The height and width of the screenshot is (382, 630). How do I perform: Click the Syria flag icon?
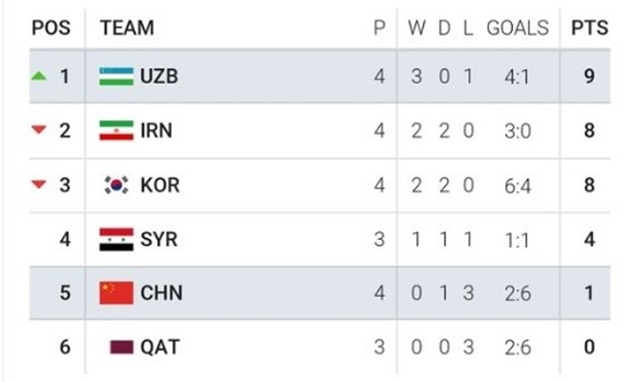(x=116, y=239)
